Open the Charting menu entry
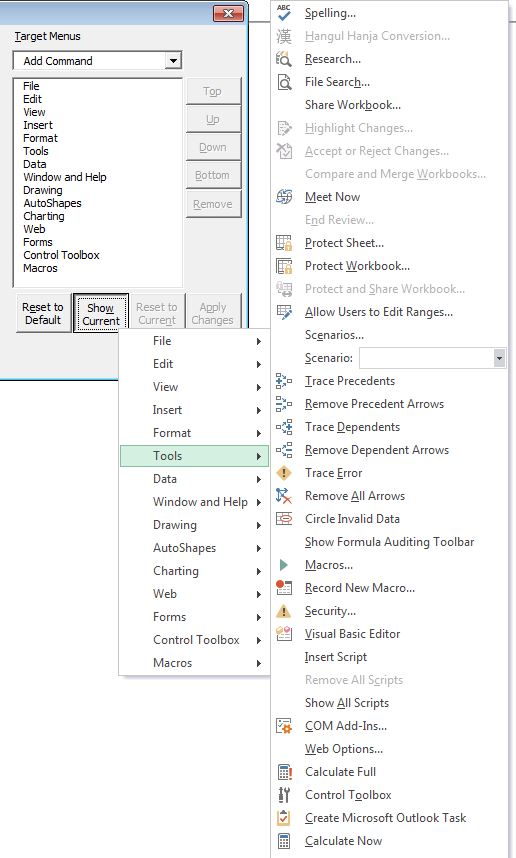The image size is (516, 858). coord(194,571)
